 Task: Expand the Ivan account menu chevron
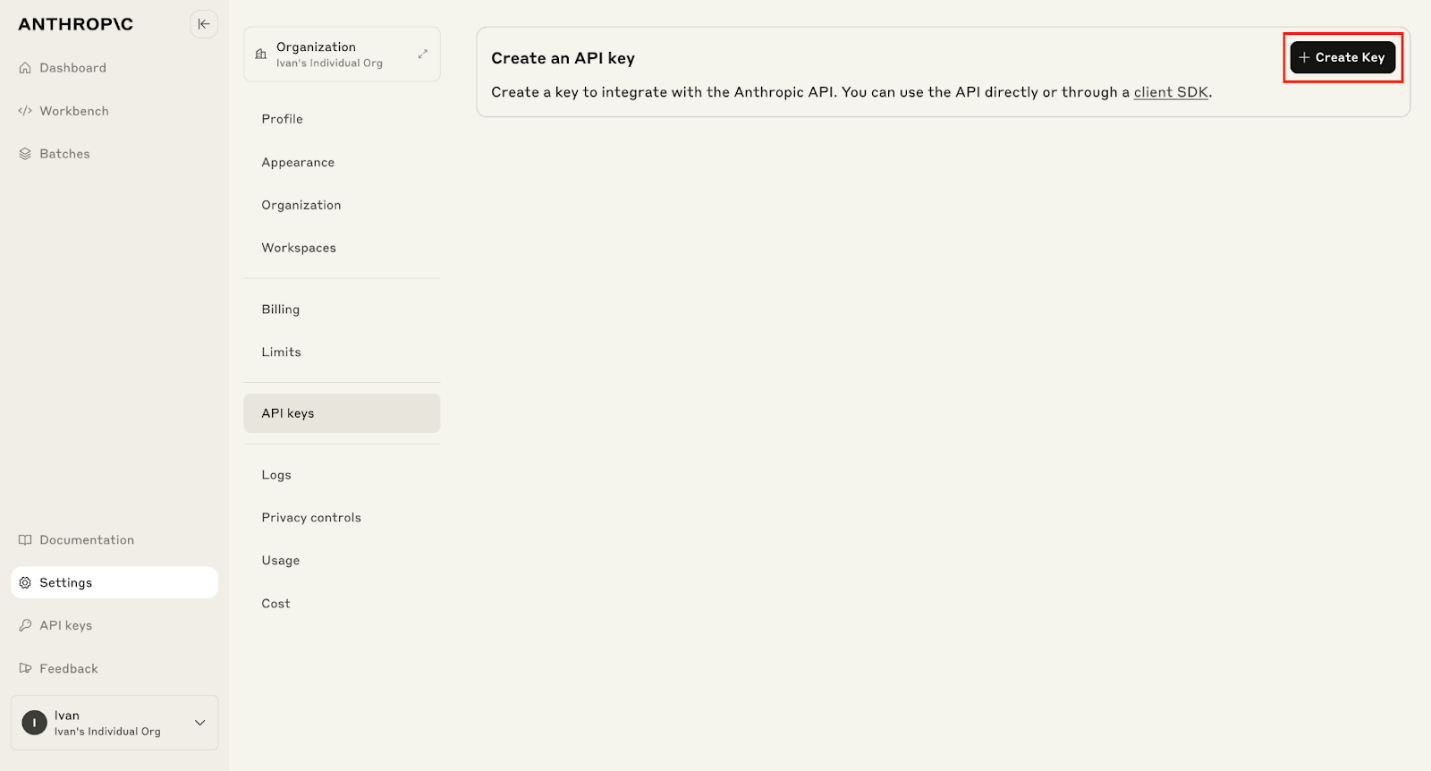coord(203,722)
